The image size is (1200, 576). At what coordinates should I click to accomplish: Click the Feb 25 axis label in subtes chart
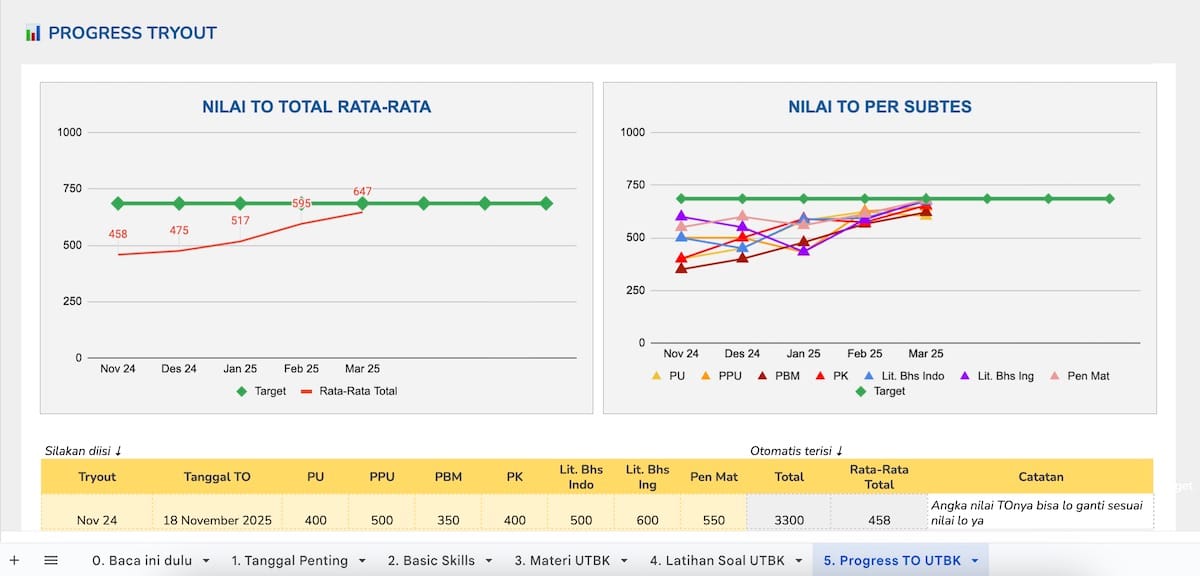pyautogui.click(x=865, y=353)
